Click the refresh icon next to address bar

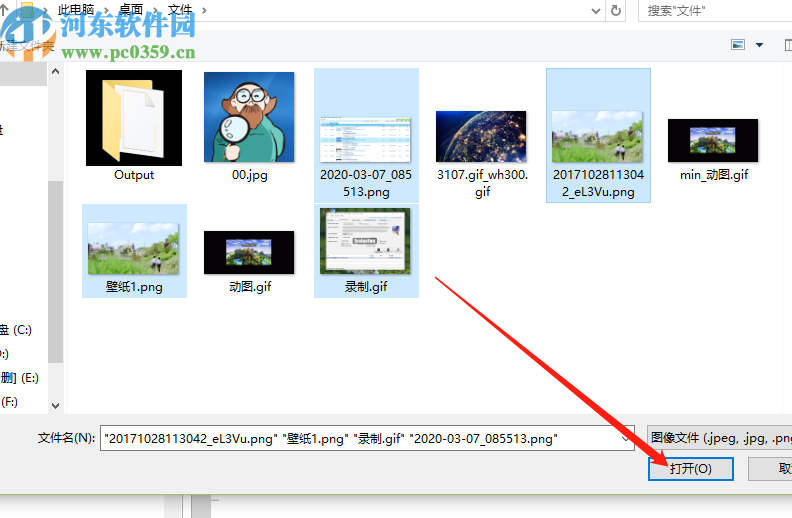coord(616,10)
